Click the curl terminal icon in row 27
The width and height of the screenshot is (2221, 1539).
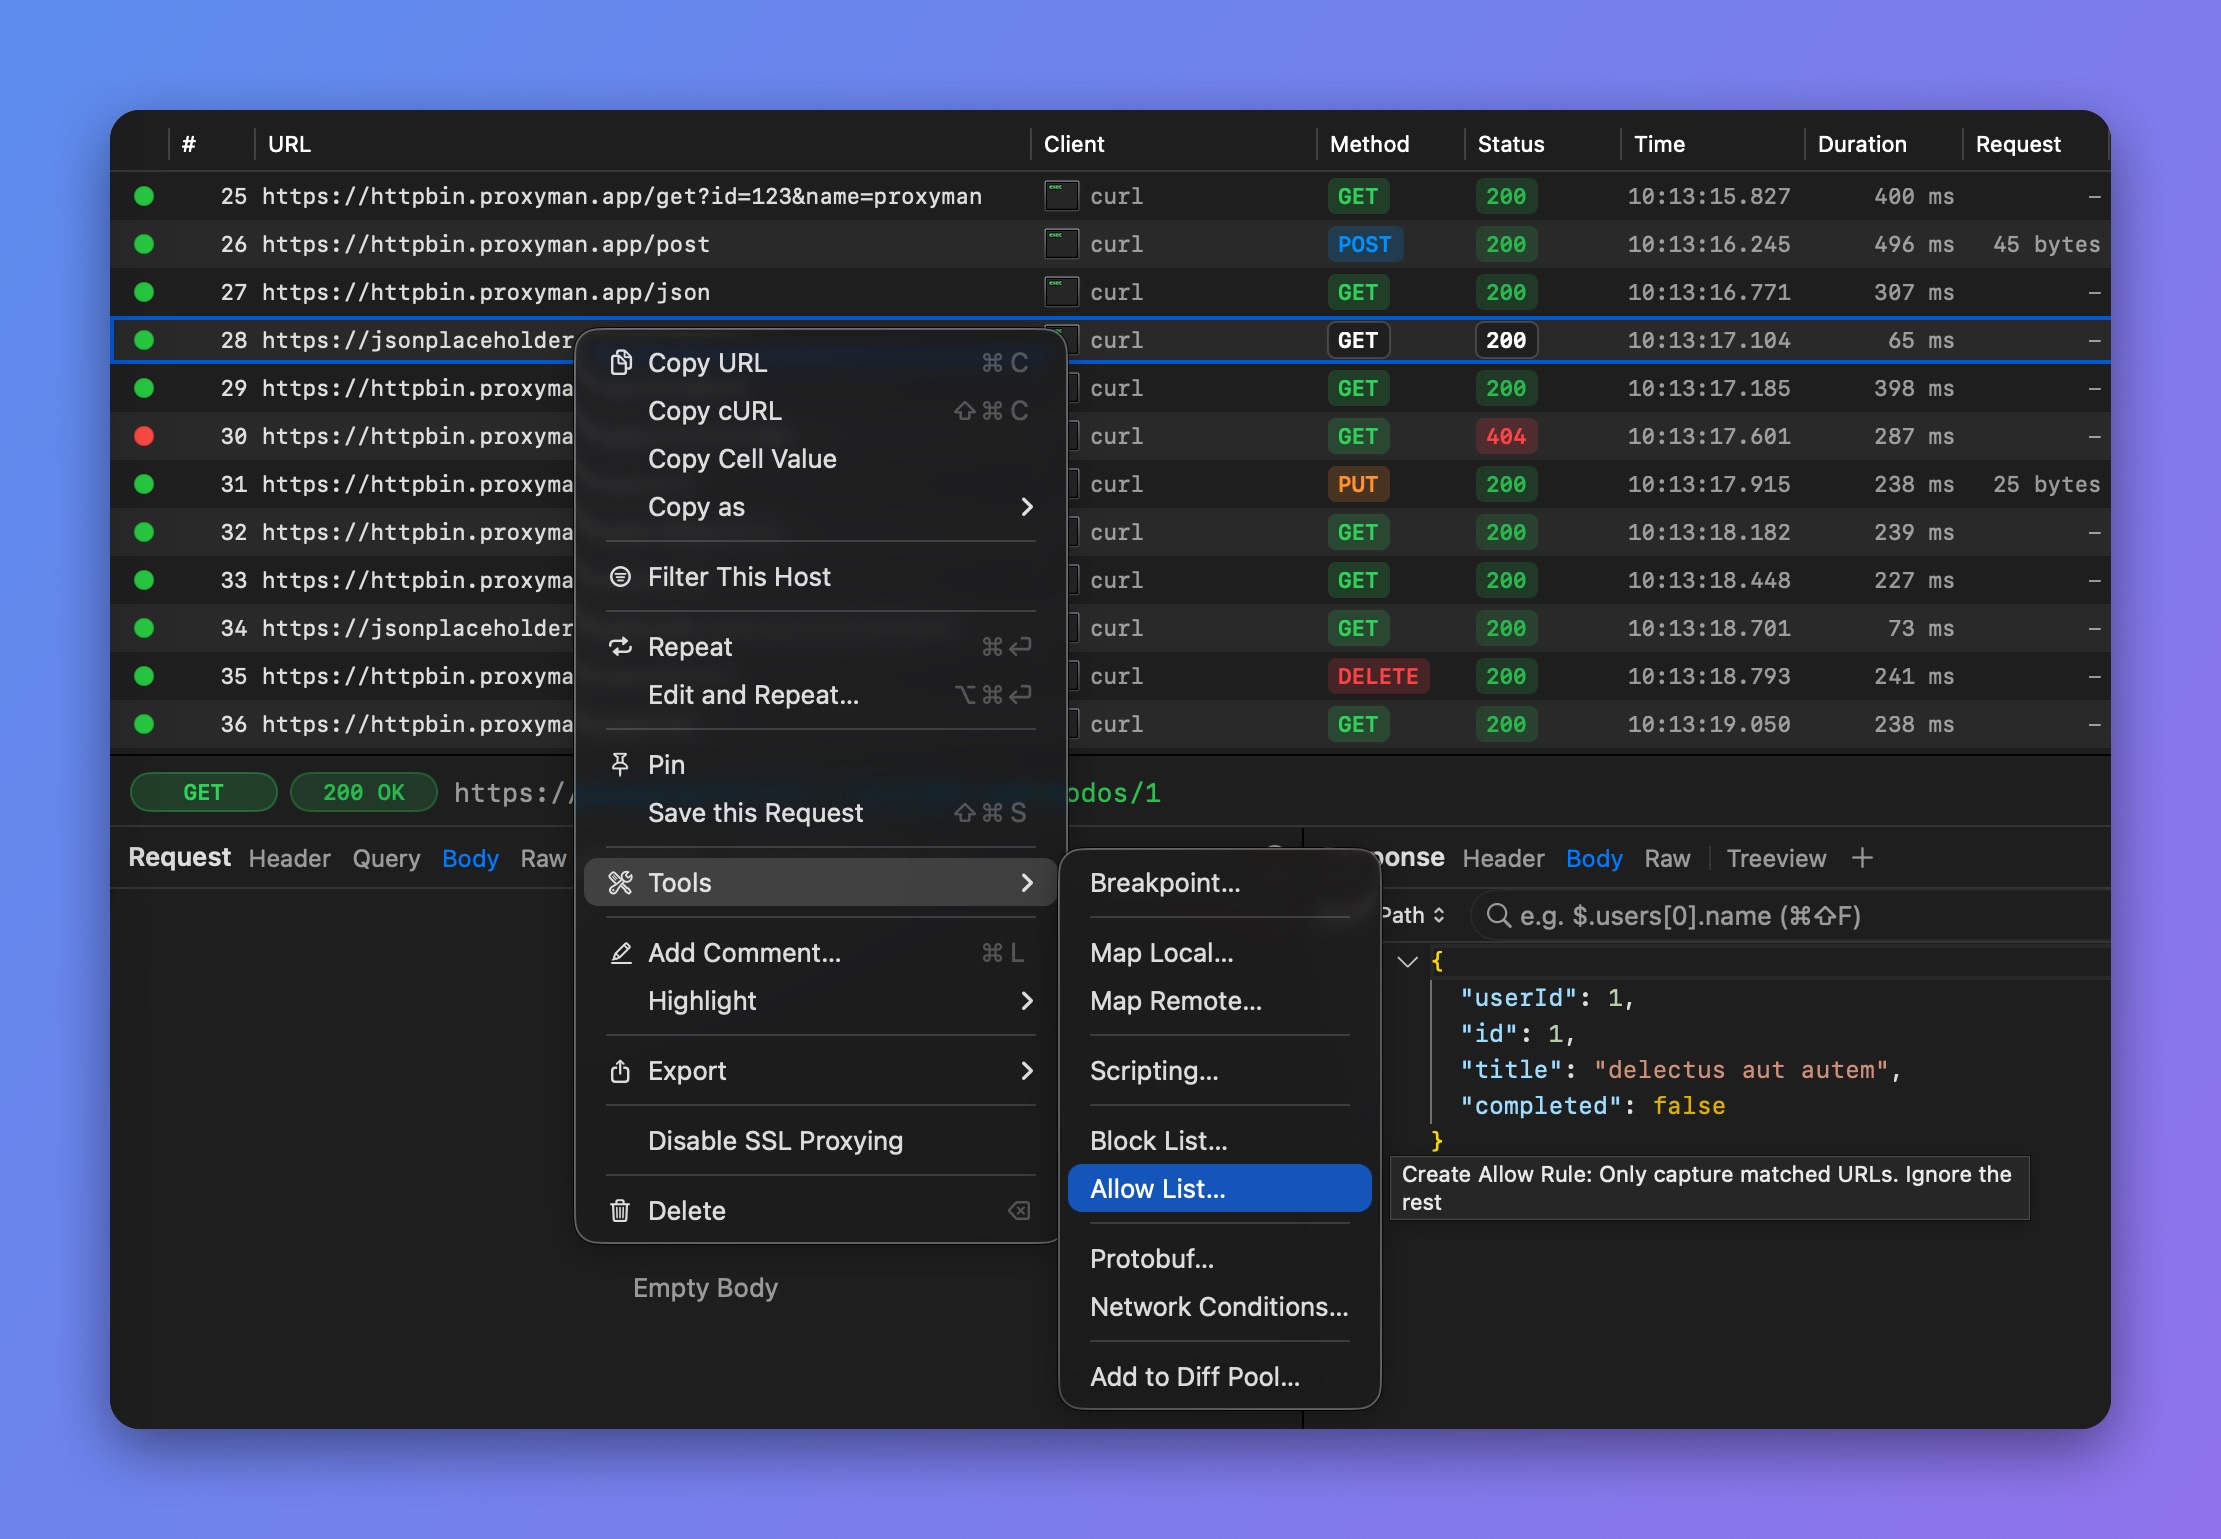tap(1061, 292)
